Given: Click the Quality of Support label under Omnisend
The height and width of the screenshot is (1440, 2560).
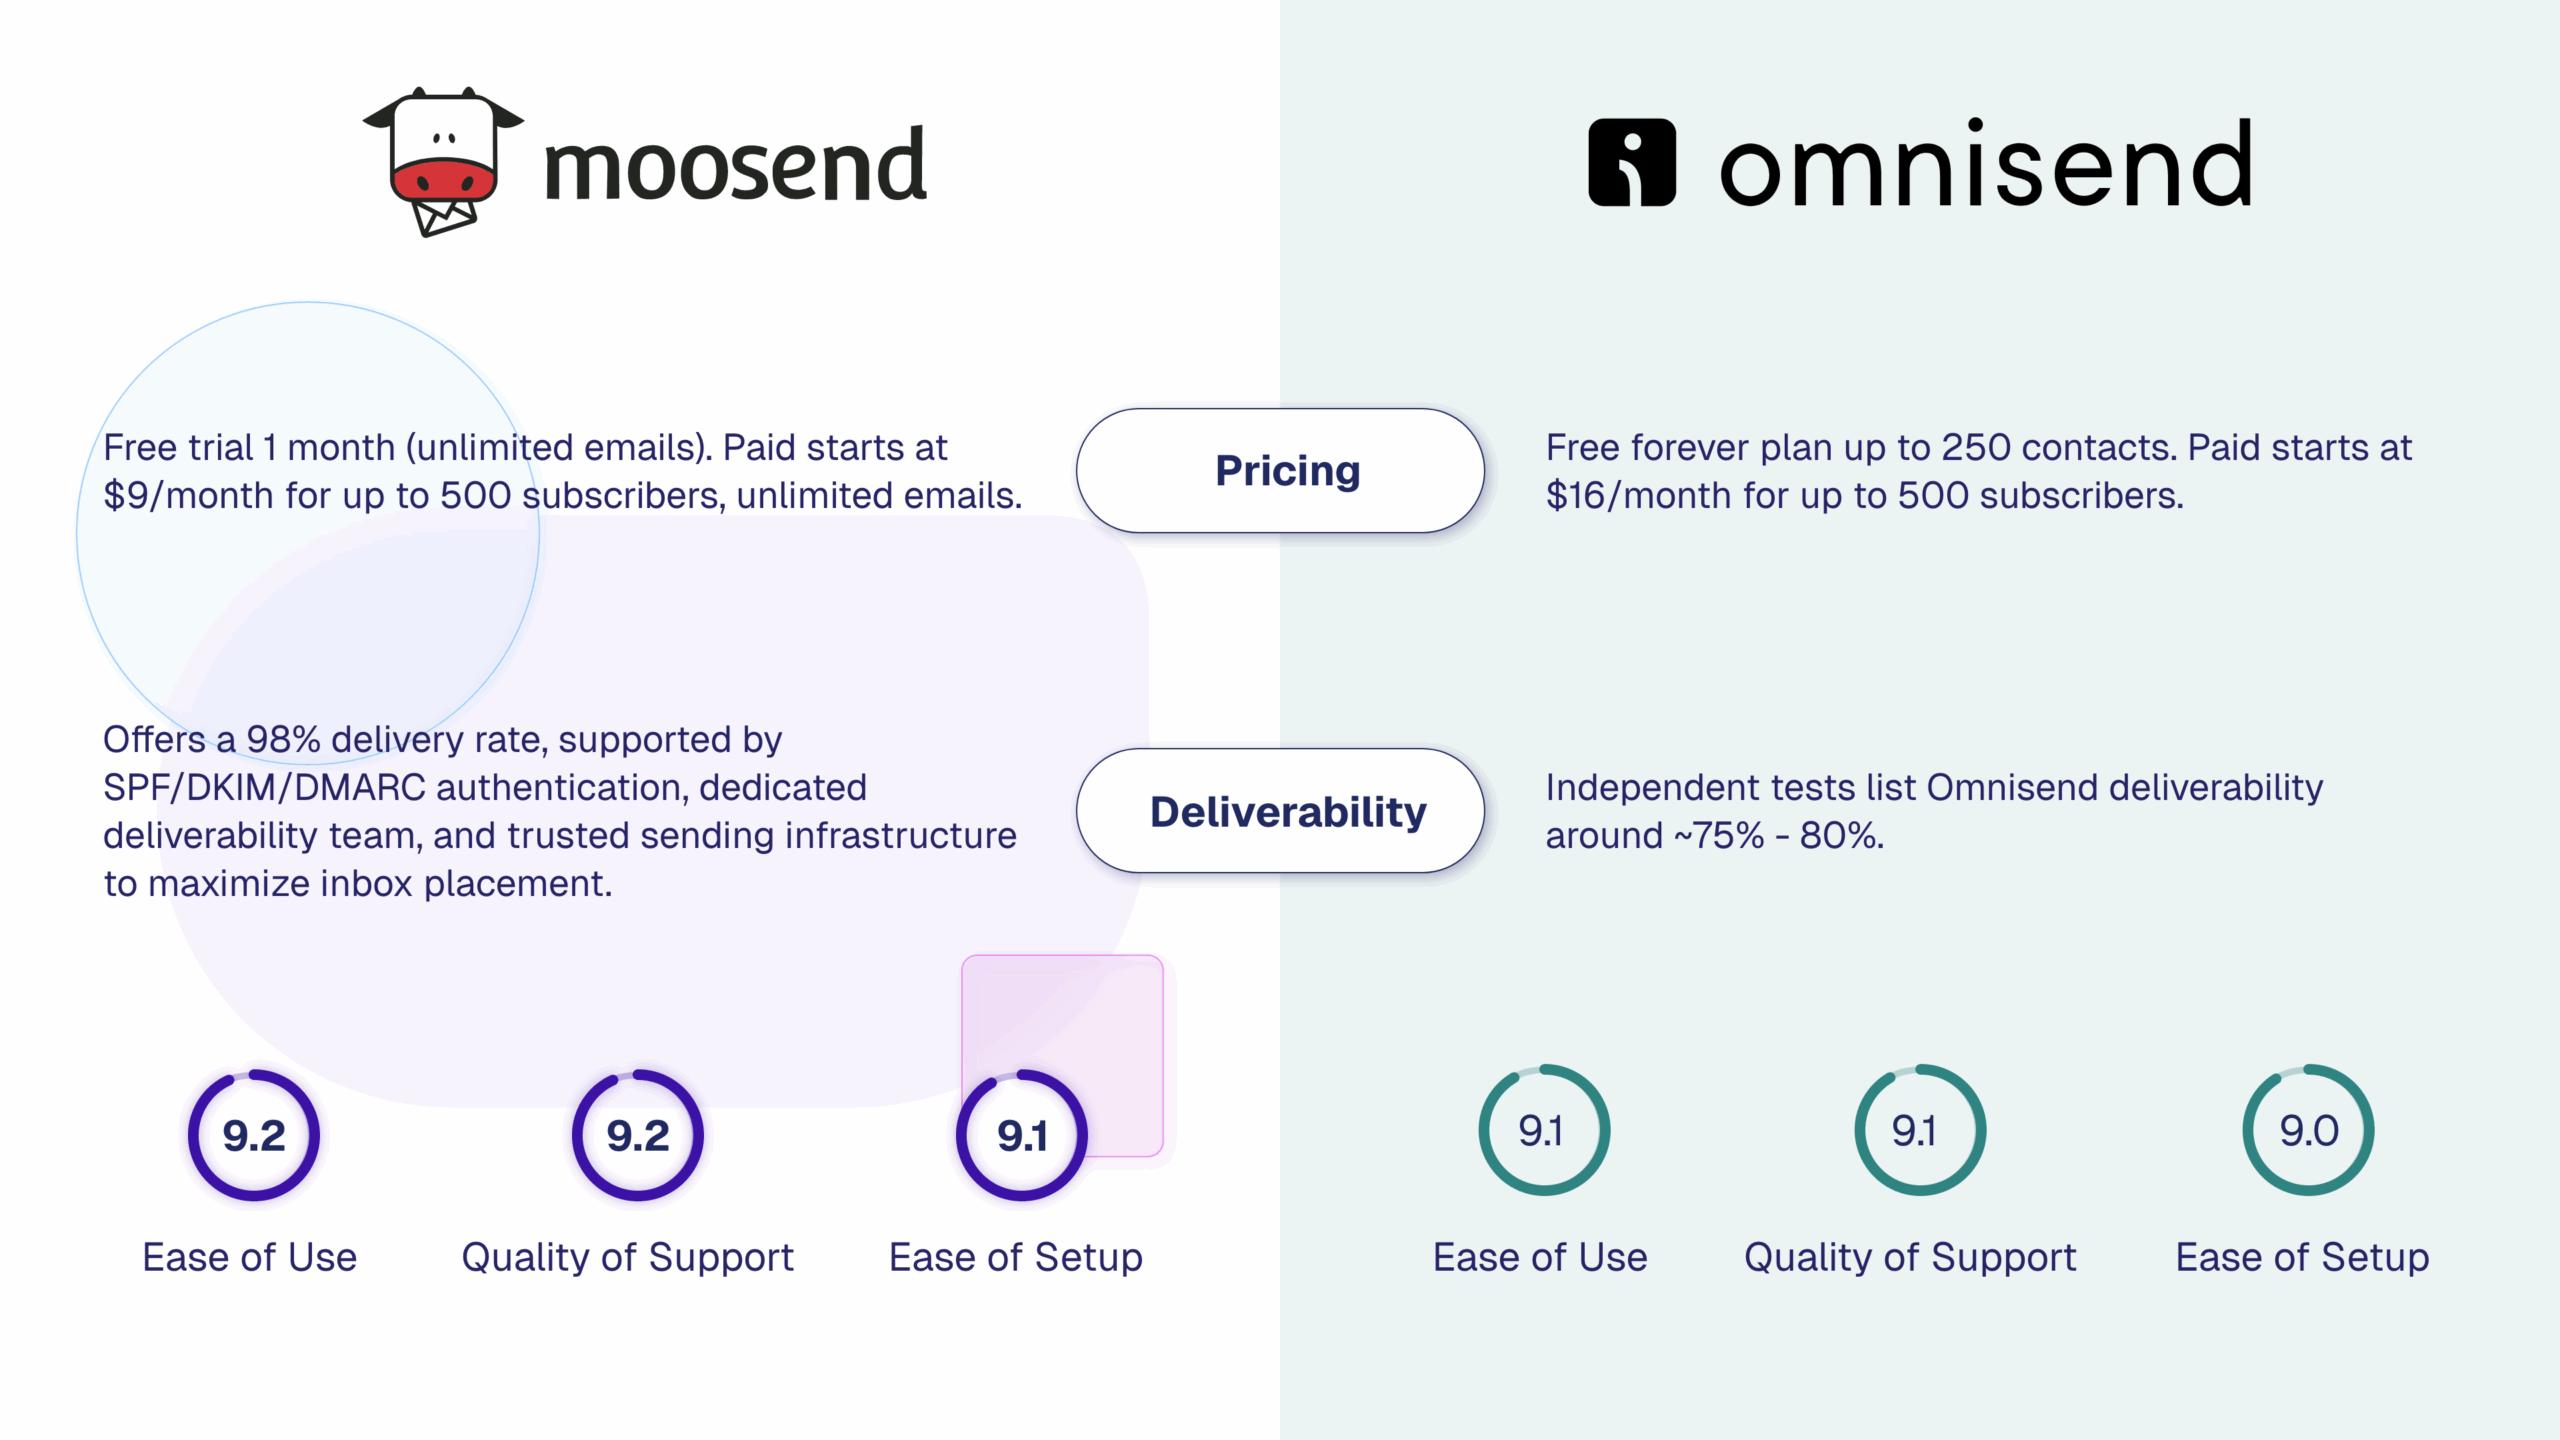Looking at the screenshot, I should pyautogui.click(x=1910, y=1257).
